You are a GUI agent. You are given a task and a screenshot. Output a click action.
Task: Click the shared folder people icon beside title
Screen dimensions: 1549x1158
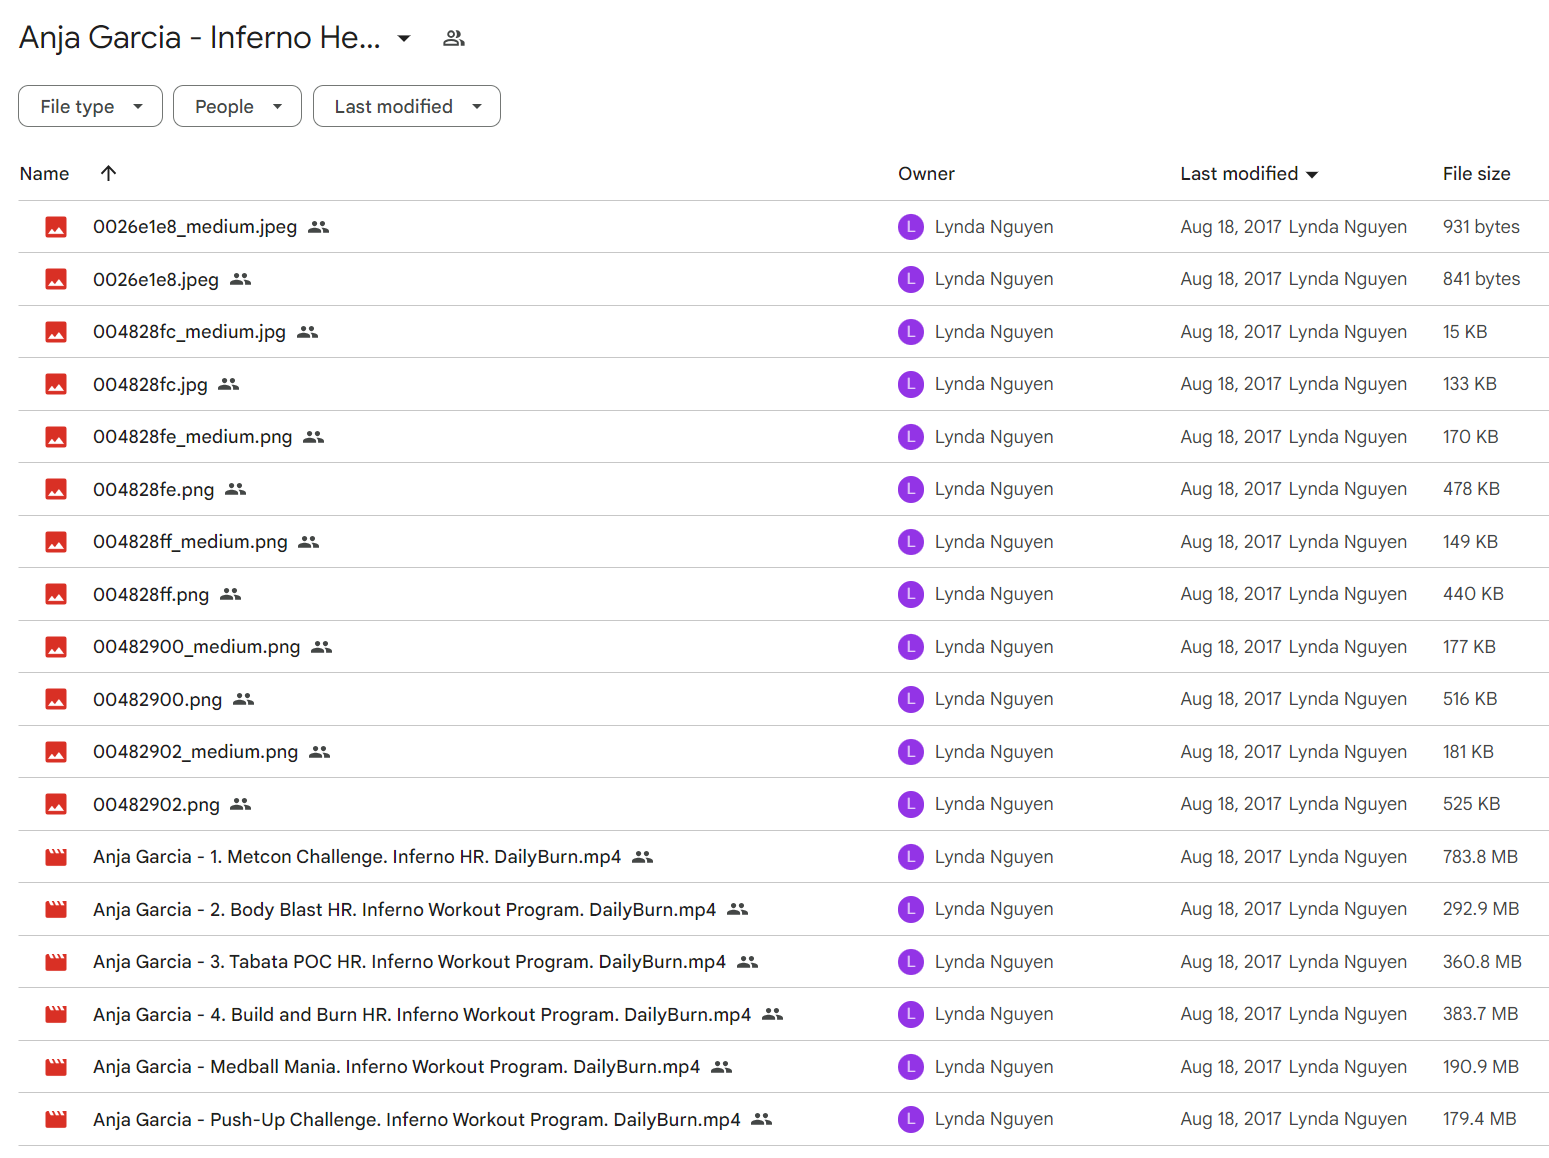pos(454,38)
